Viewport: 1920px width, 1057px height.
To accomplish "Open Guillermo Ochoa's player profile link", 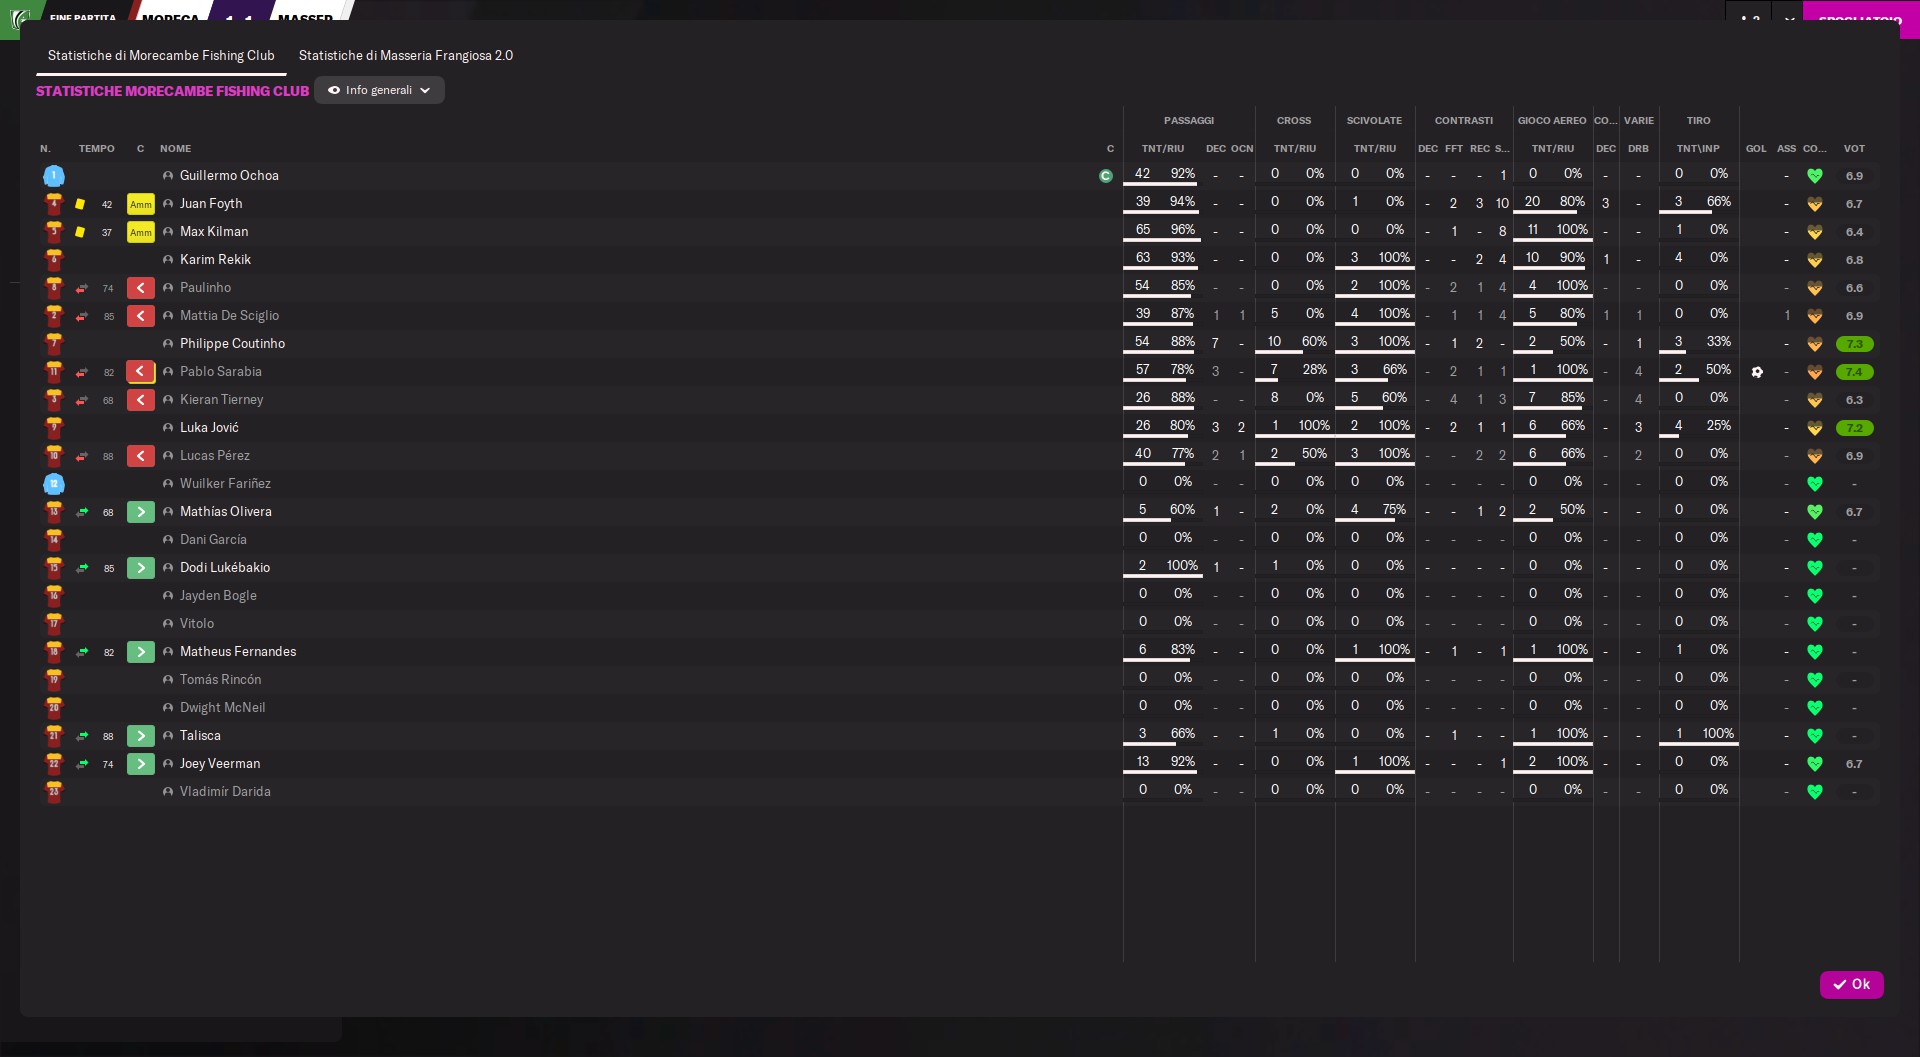I will point(229,176).
